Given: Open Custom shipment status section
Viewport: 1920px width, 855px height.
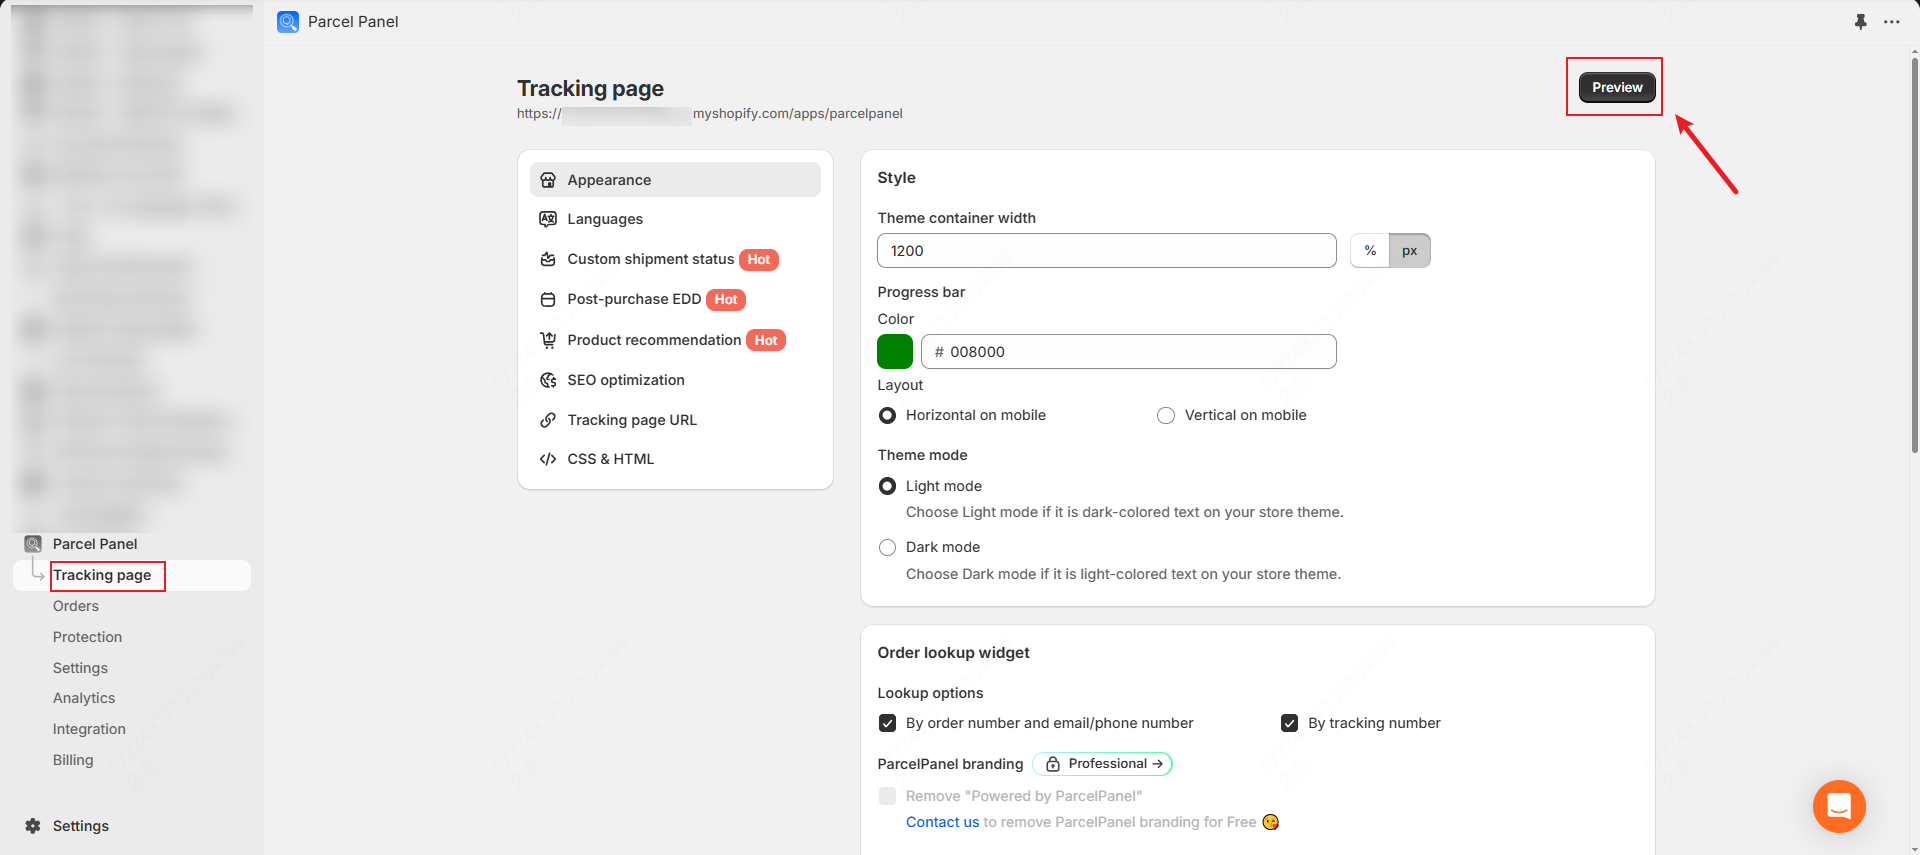Looking at the screenshot, I should pyautogui.click(x=675, y=259).
